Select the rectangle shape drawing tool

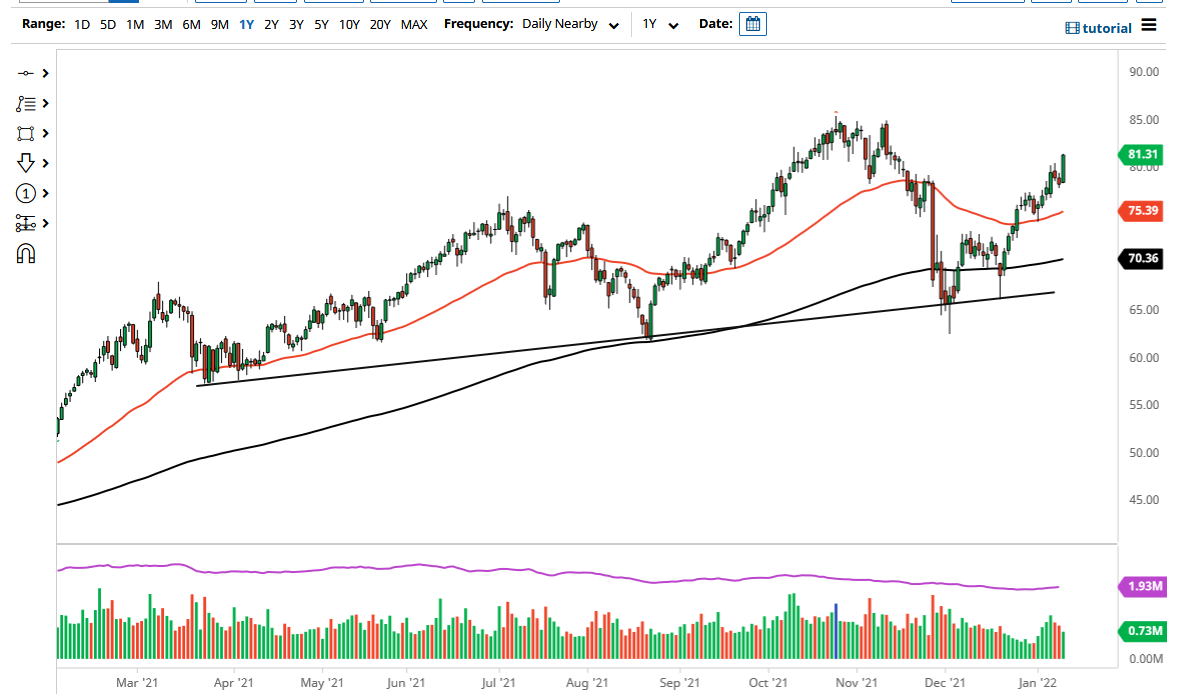click(26, 133)
